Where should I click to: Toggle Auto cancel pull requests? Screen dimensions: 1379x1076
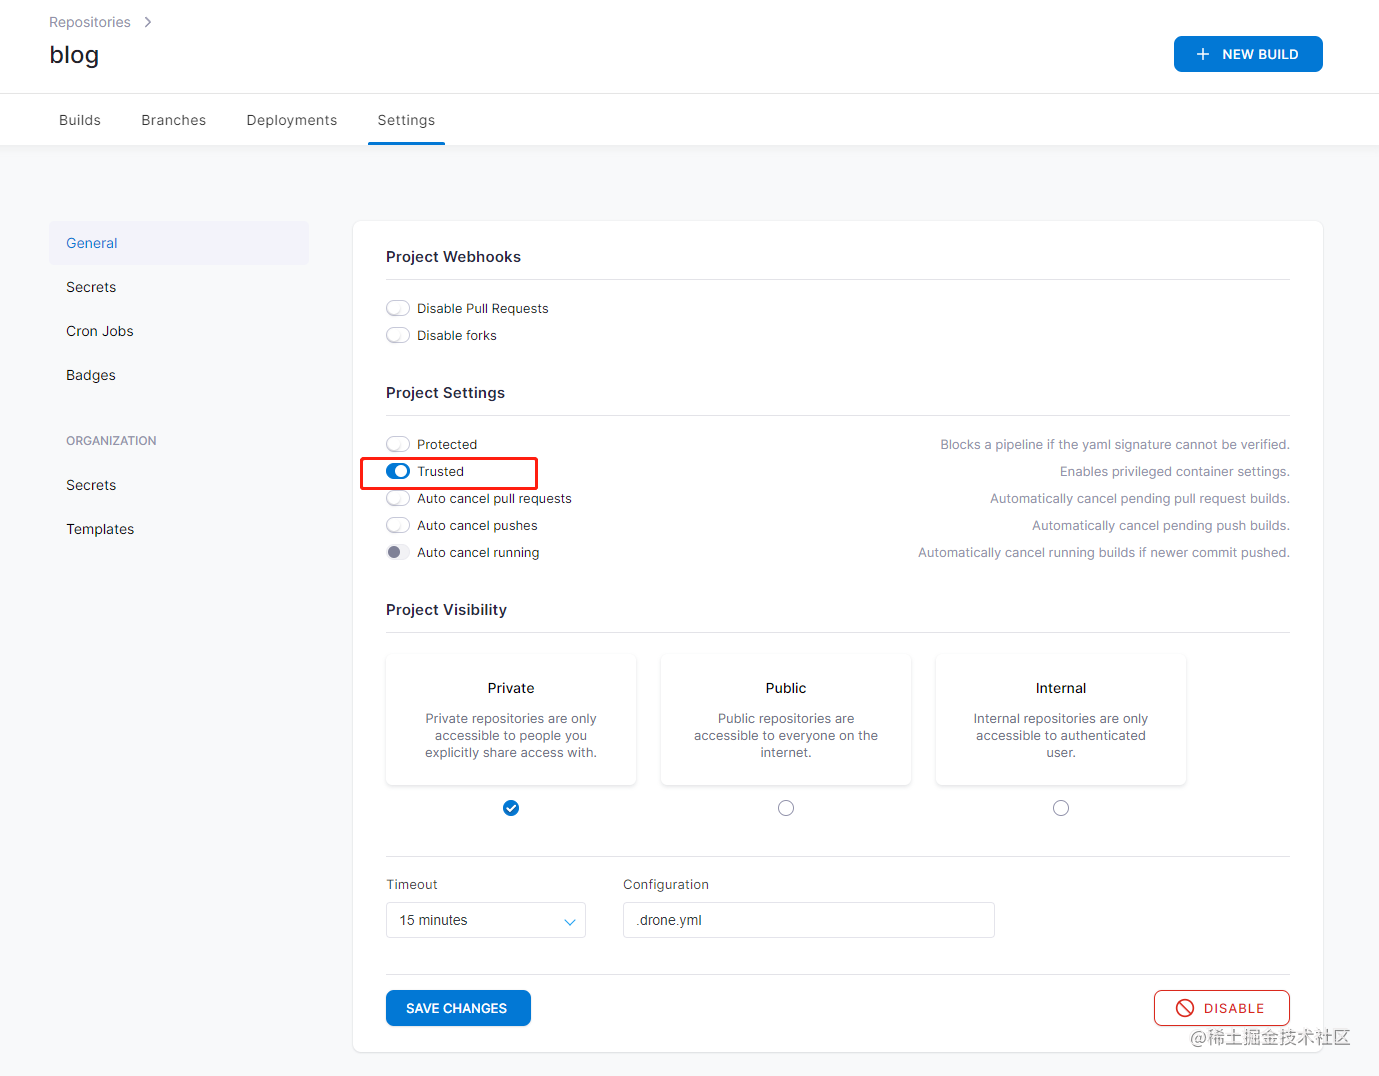398,498
